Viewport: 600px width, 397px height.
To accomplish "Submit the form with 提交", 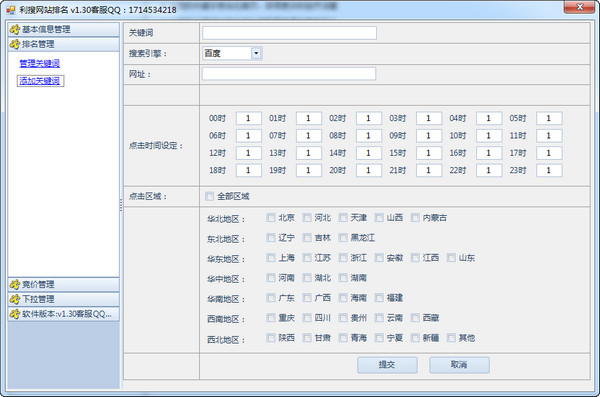I will coord(387,365).
